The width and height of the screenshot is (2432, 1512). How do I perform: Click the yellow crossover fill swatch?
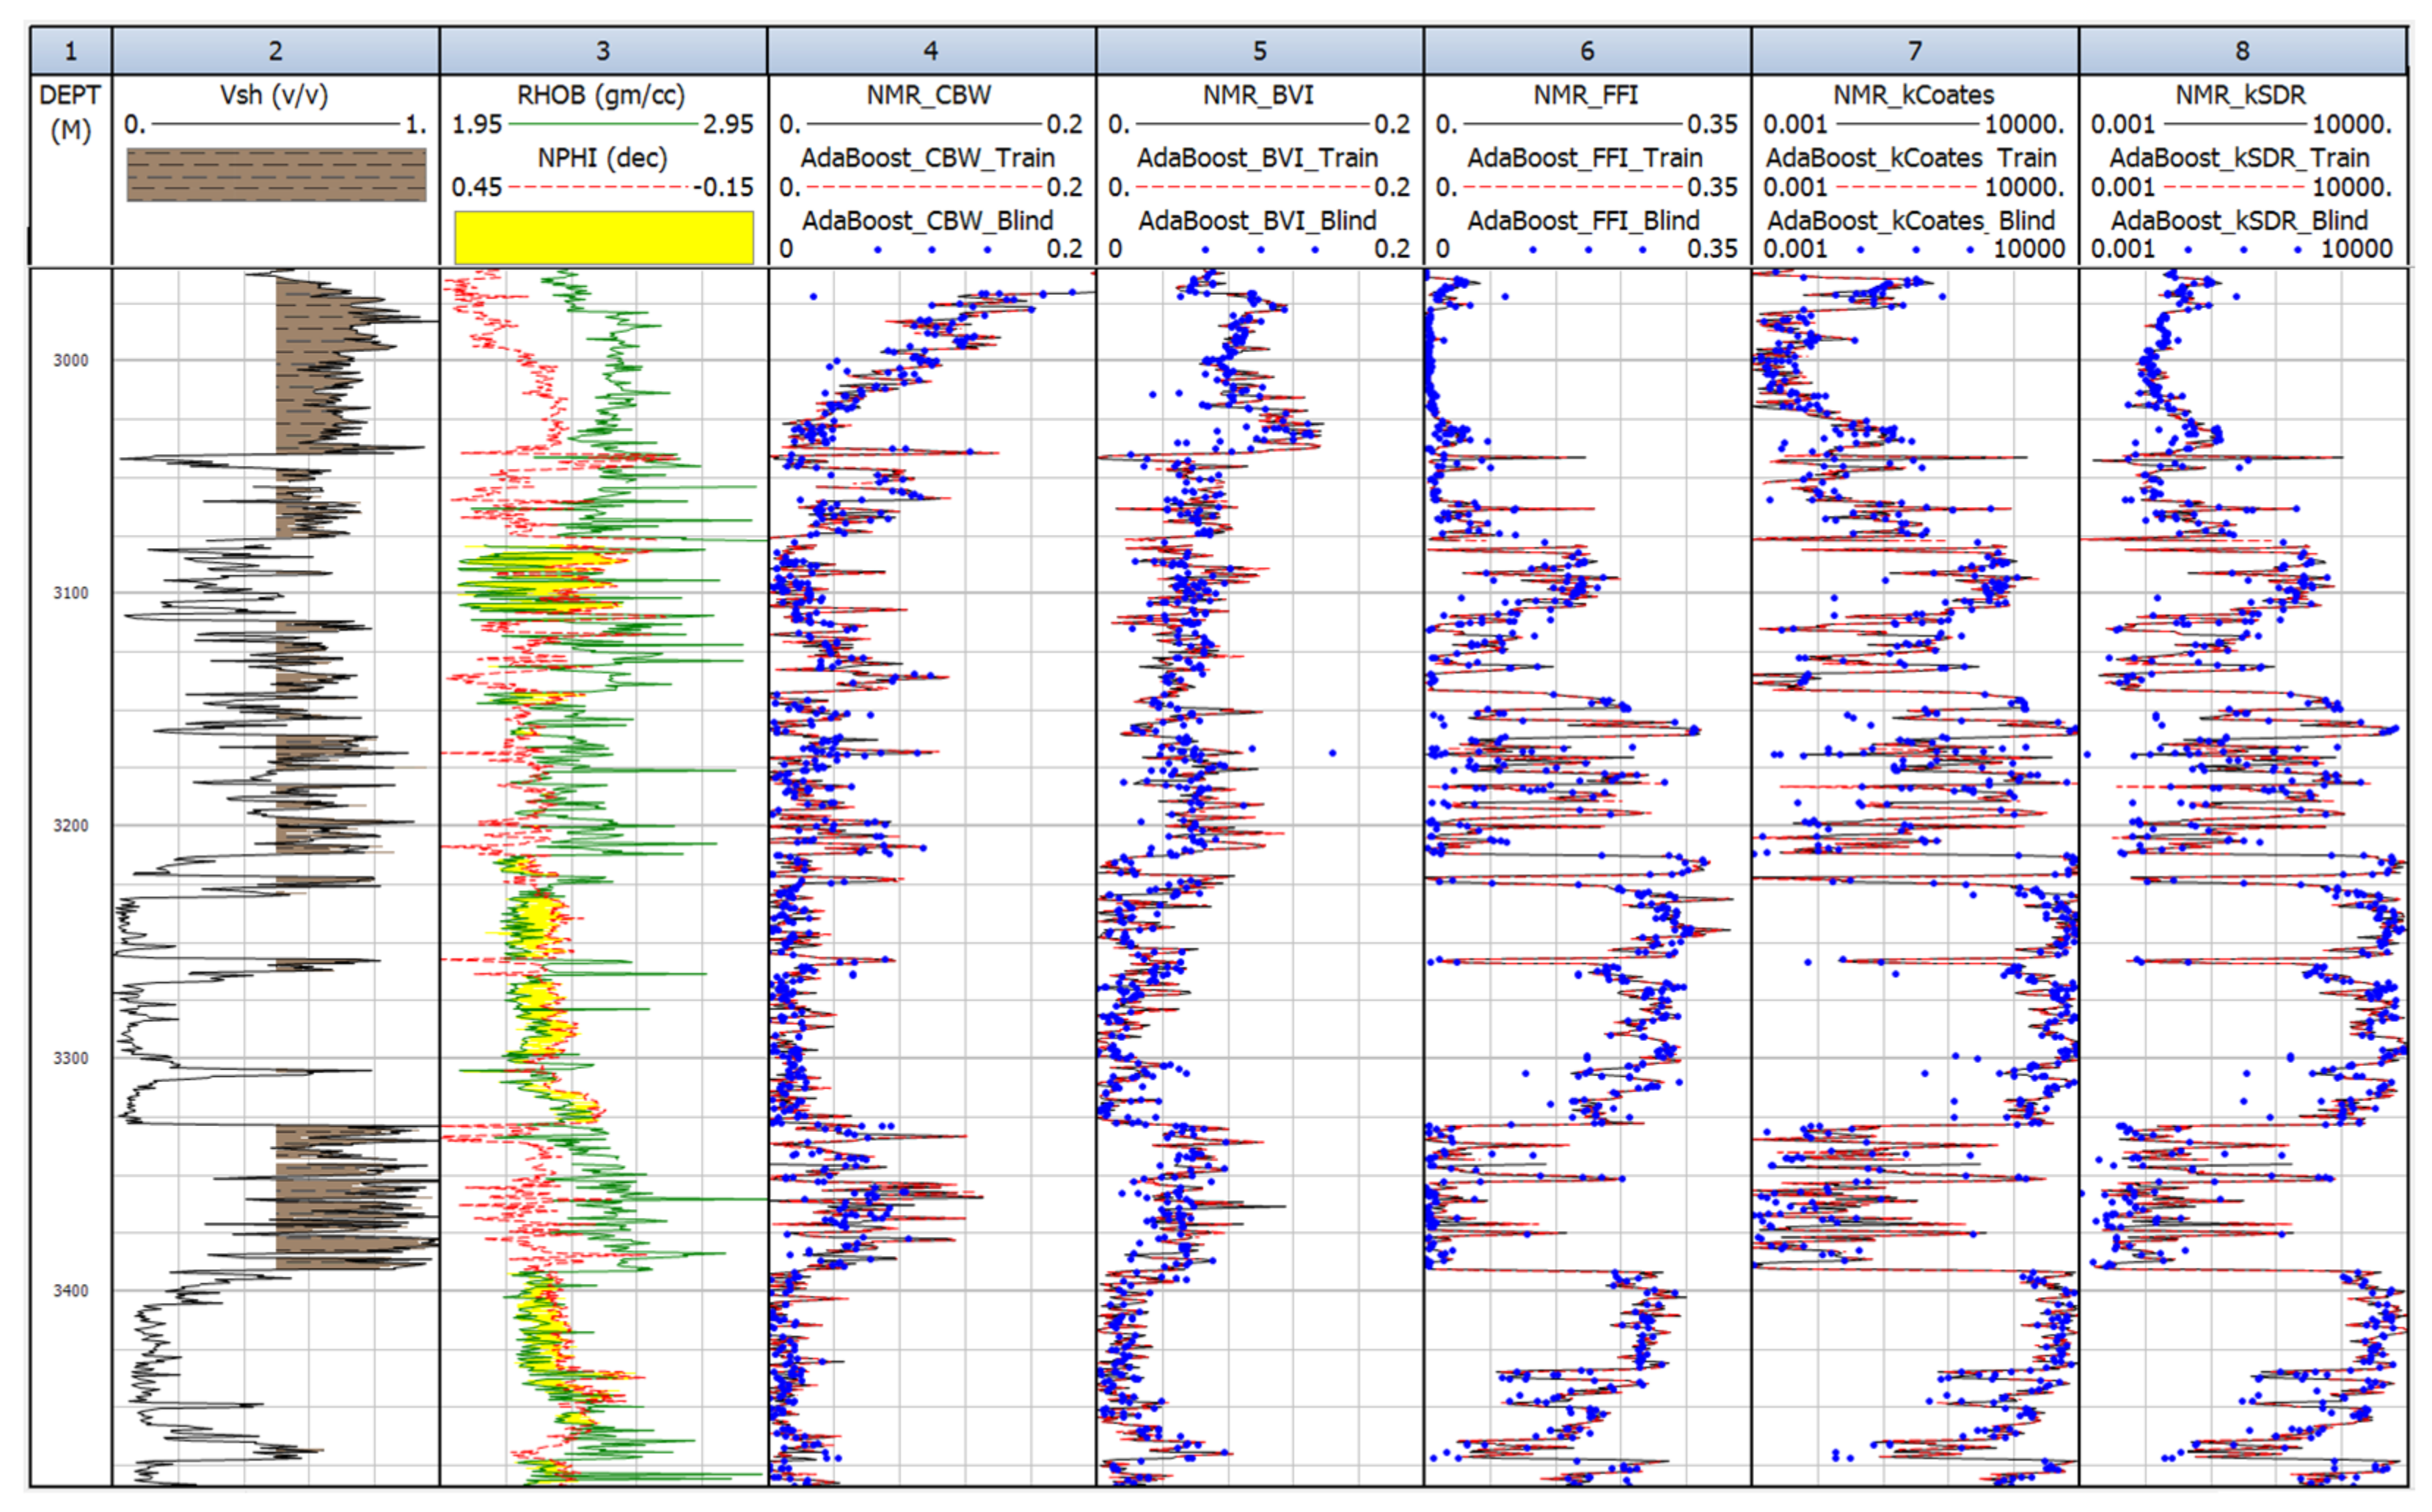click(x=603, y=238)
